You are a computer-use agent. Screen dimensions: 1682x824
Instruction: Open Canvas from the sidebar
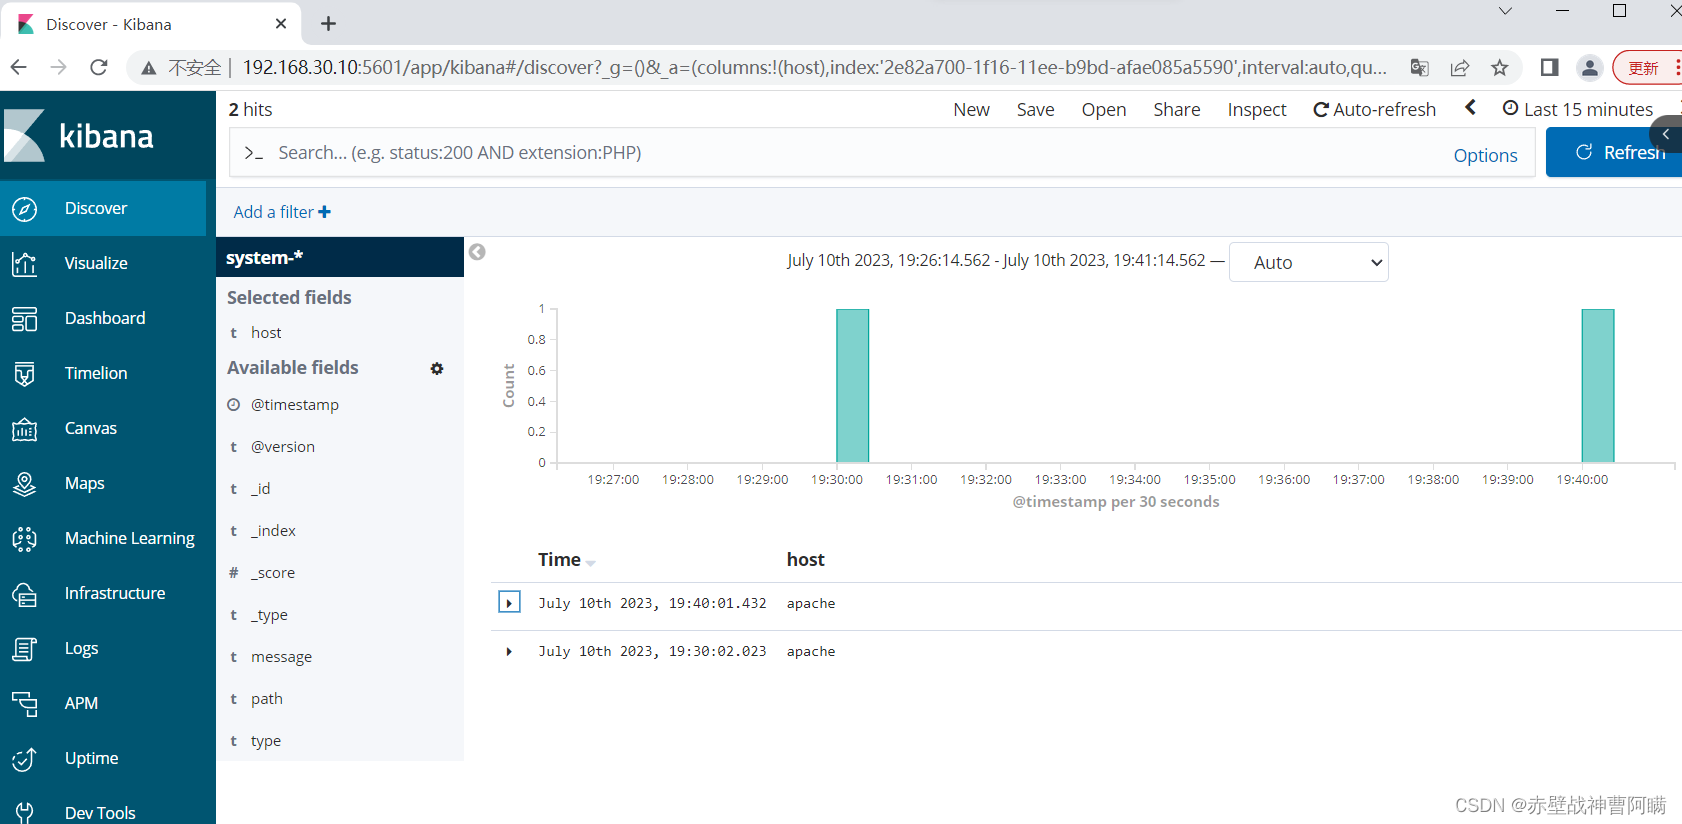pos(91,428)
